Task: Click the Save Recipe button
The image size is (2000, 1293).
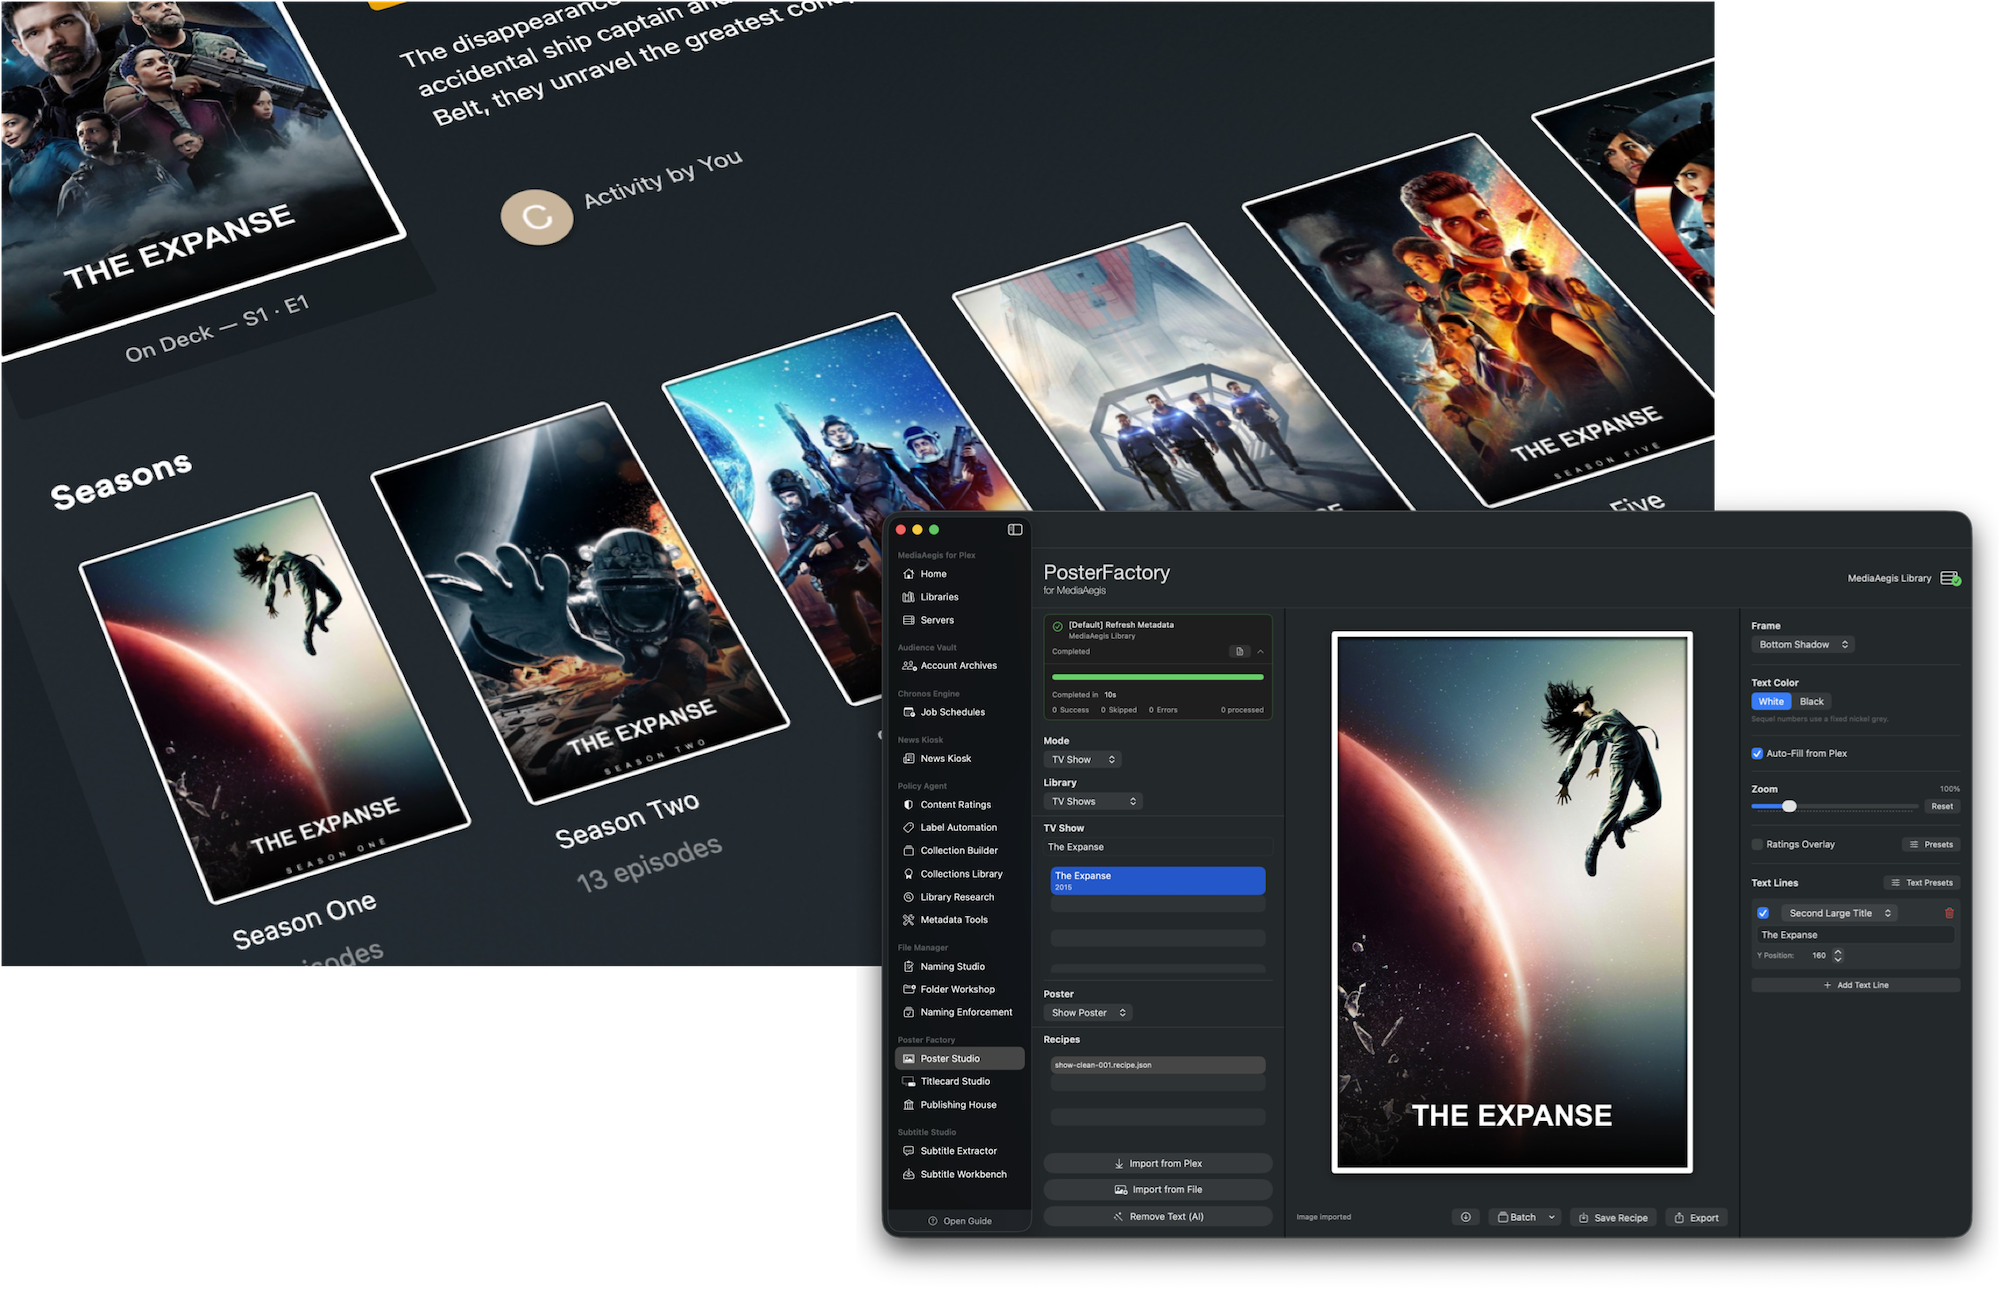Action: (x=1613, y=1218)
